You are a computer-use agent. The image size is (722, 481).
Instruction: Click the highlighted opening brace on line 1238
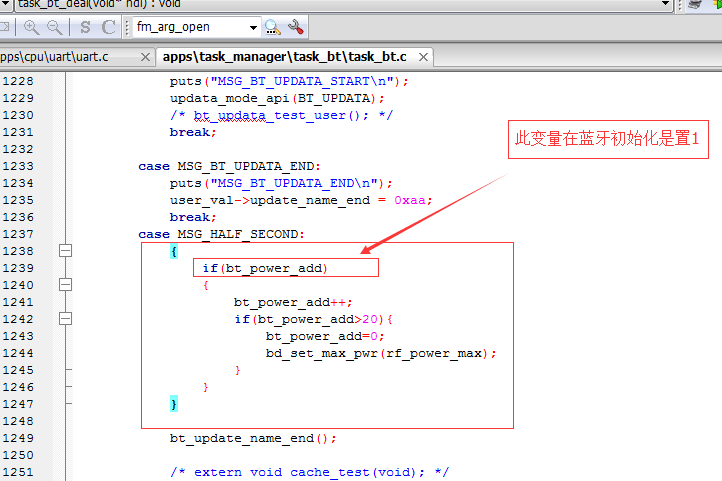coord(174,251)
